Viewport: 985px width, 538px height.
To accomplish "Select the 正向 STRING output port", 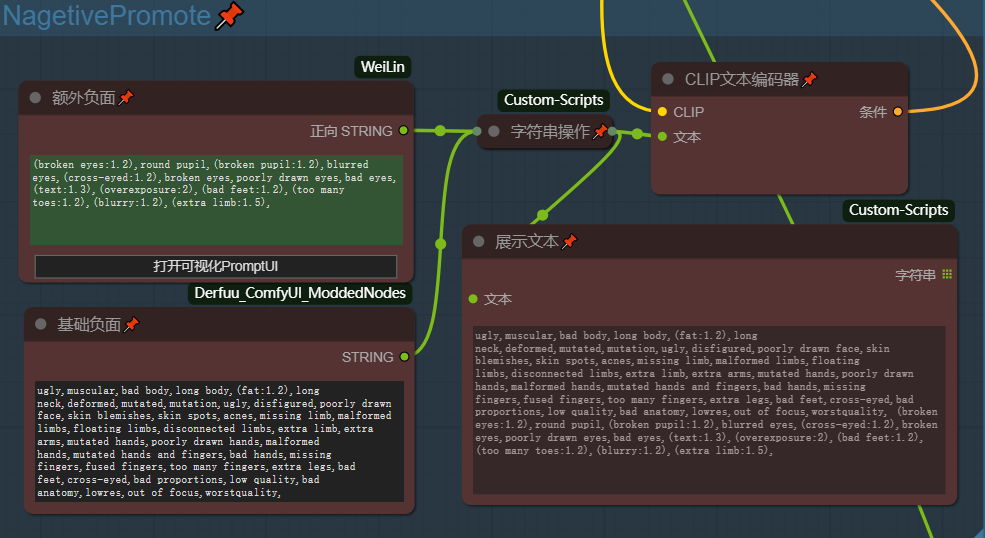I will pyautogui.click(x=403, y=130).
